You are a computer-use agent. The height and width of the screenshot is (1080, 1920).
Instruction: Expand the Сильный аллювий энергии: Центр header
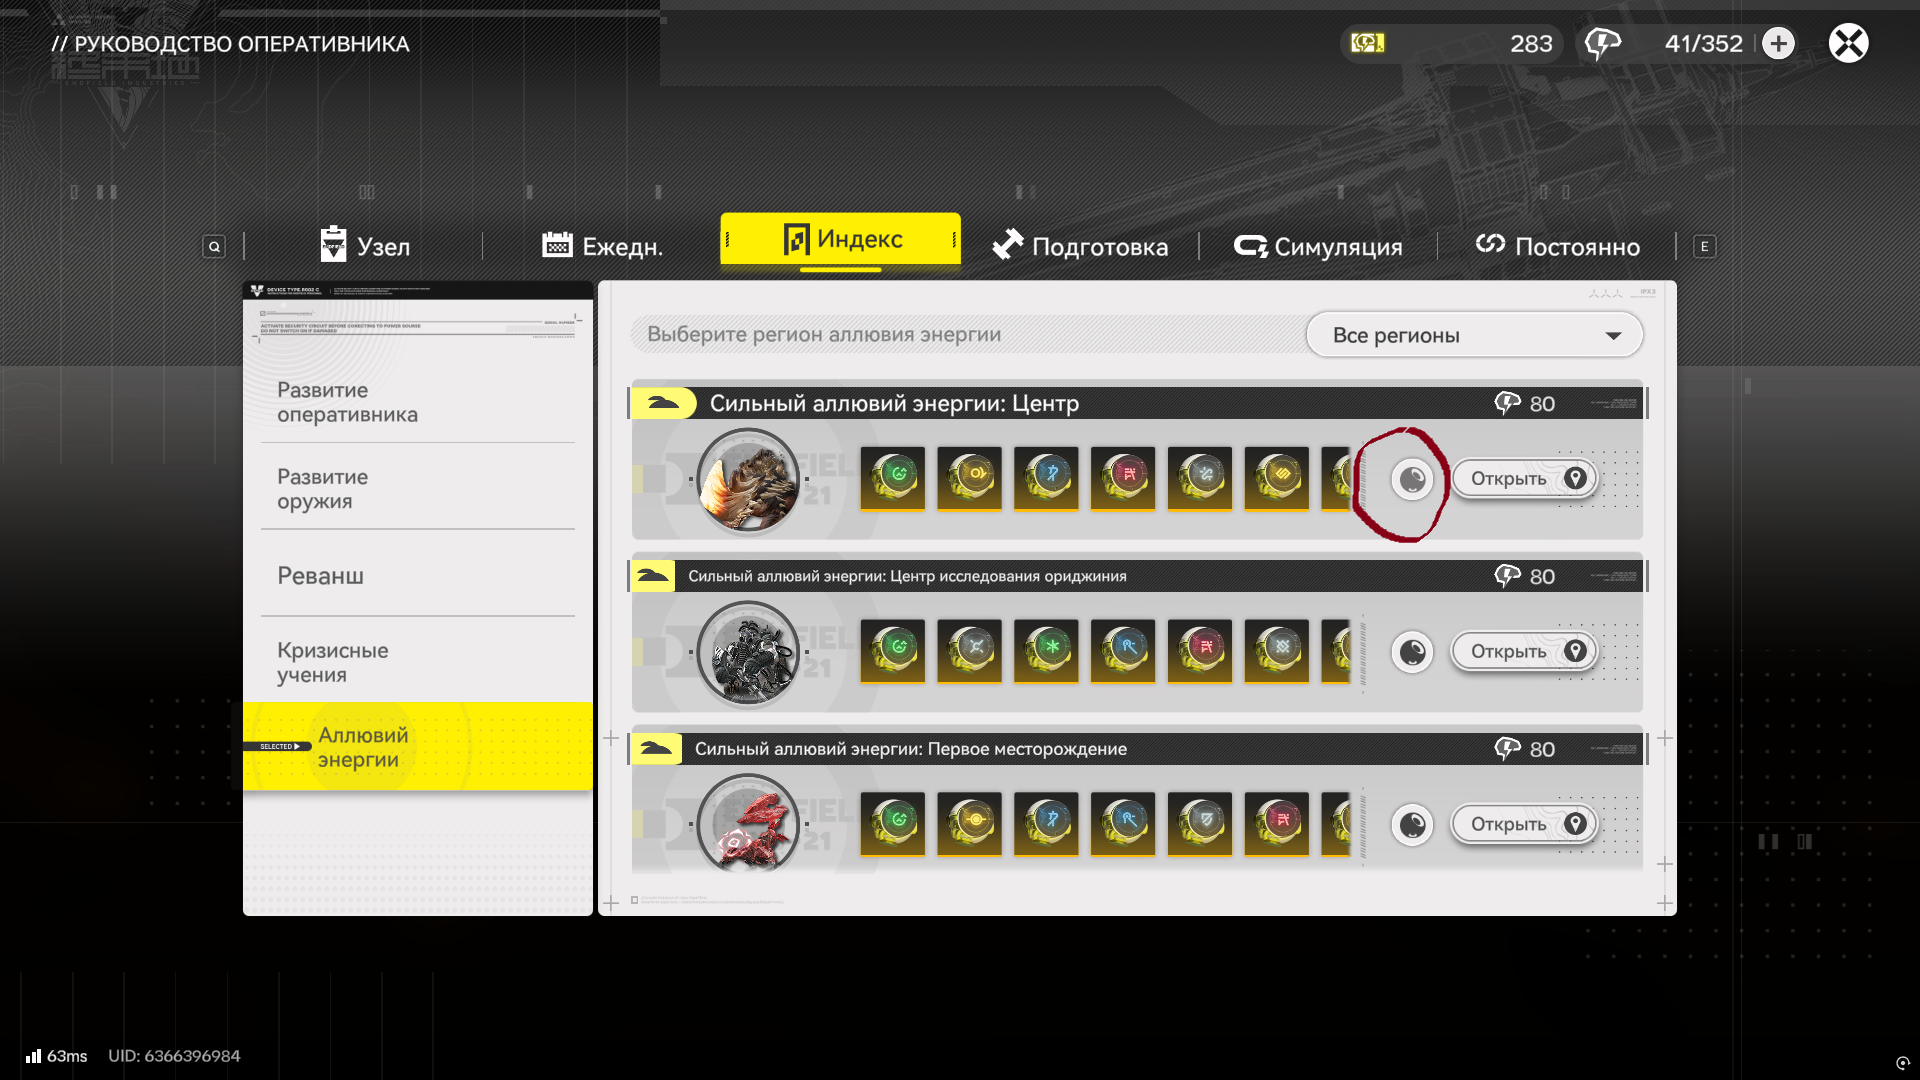pos(1138,403)
